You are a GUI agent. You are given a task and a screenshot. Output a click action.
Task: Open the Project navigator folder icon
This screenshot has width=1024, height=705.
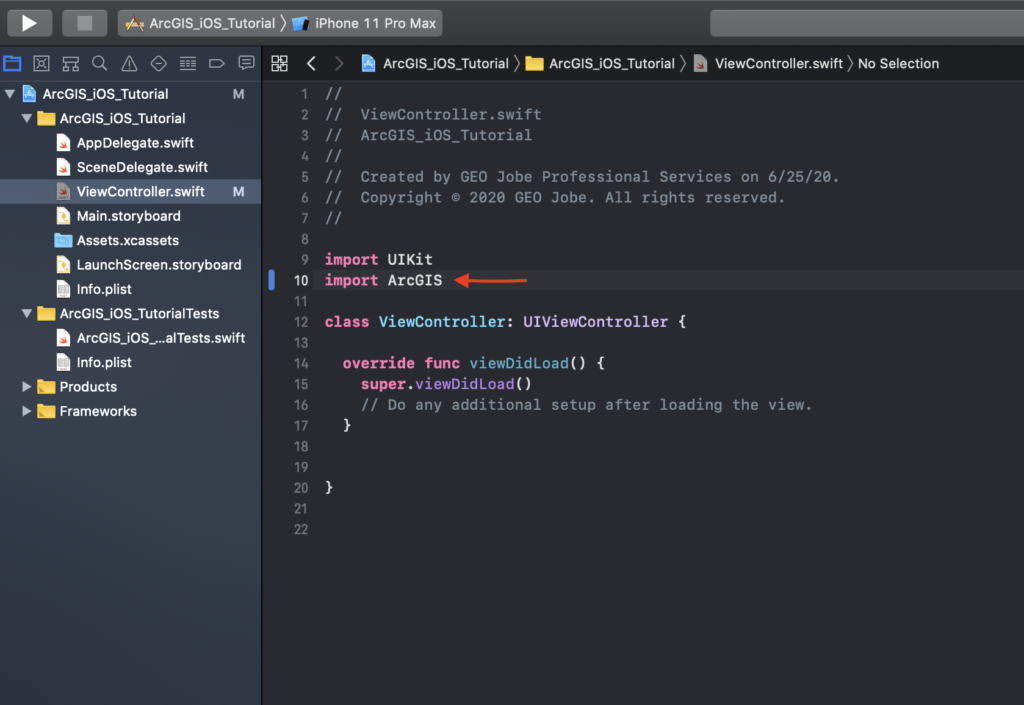pyautogui.click(x=12, y=64)
